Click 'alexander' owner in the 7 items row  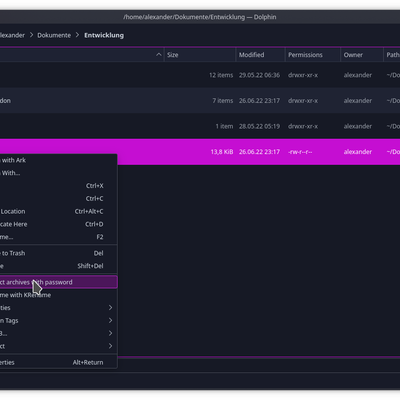click(358, 101)
